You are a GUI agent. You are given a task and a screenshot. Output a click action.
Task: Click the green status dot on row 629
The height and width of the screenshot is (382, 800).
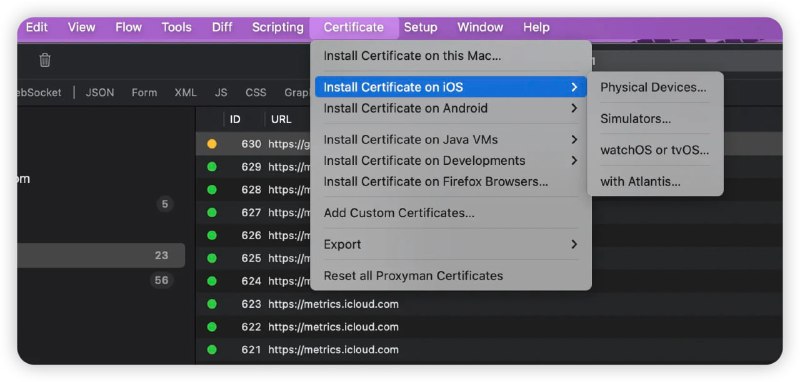tap(212, 167)
